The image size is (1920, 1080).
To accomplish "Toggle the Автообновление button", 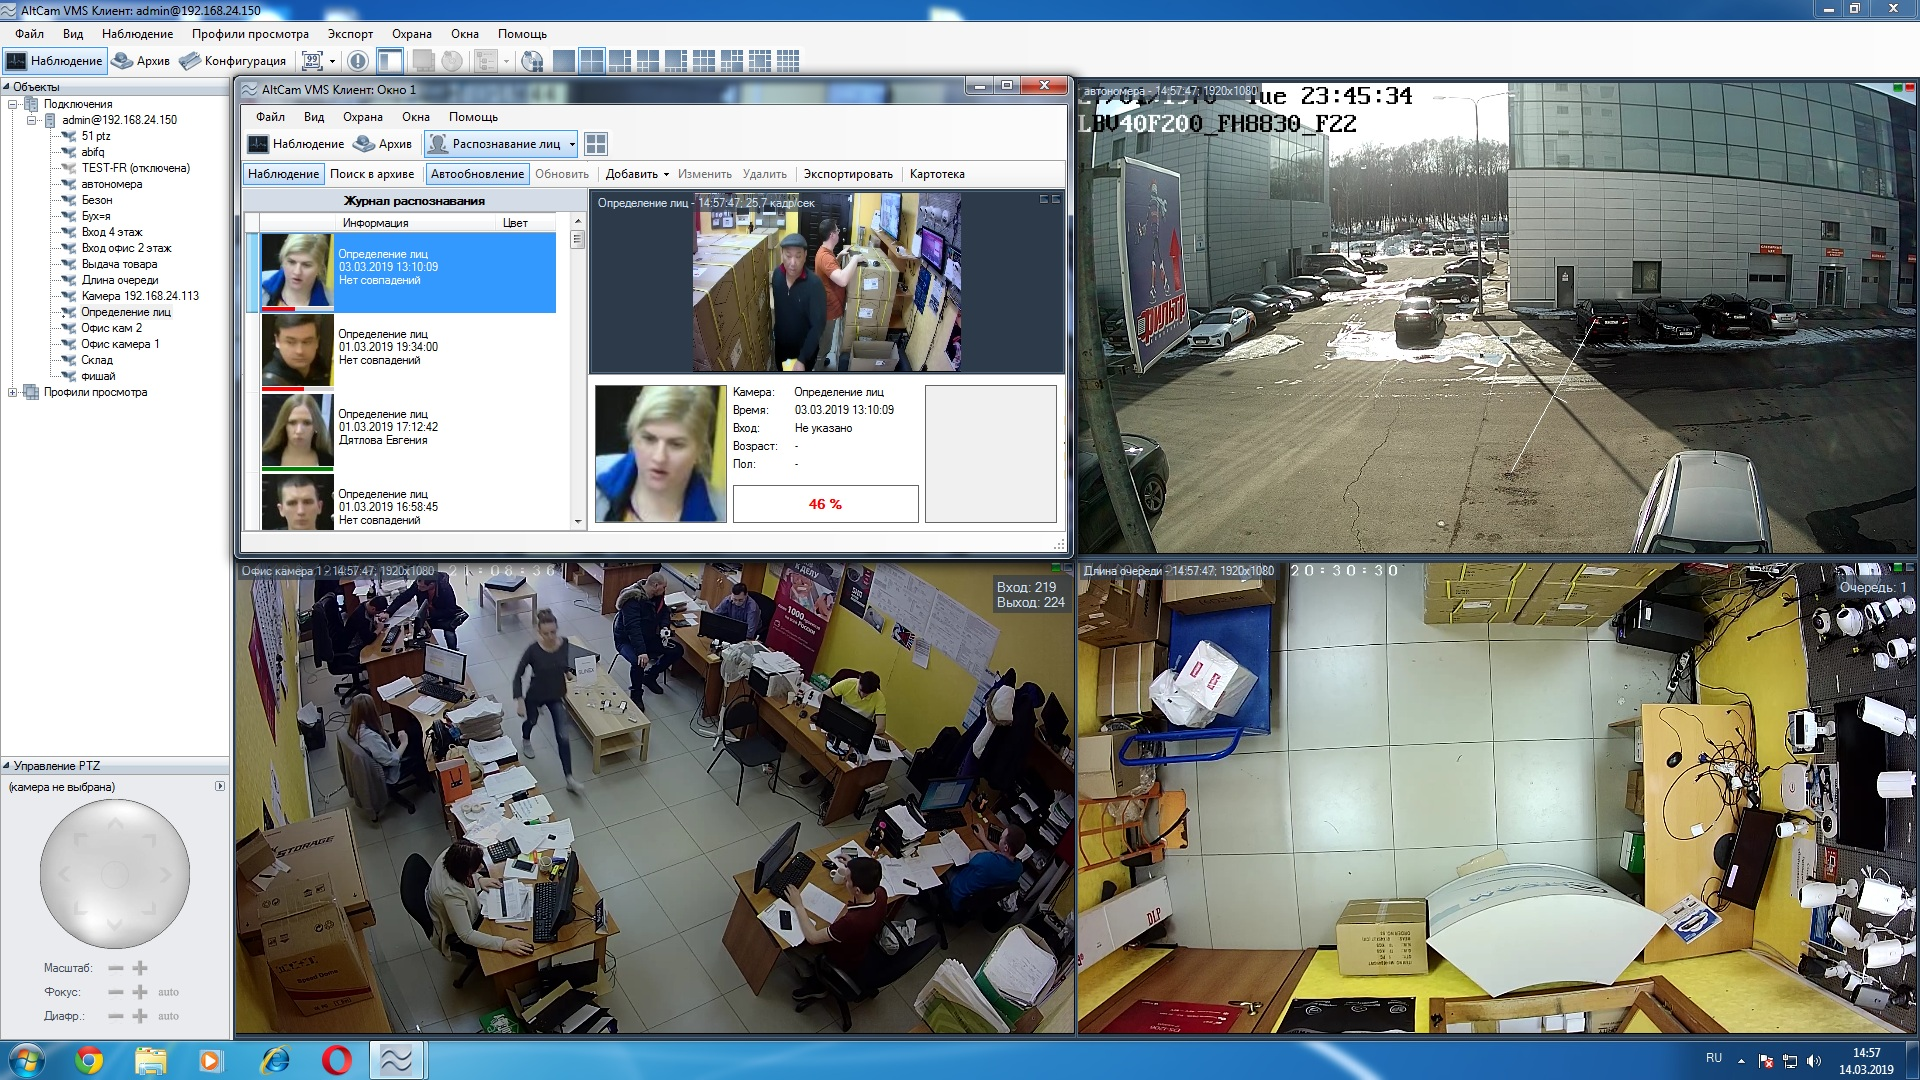I will click(477, 174).
